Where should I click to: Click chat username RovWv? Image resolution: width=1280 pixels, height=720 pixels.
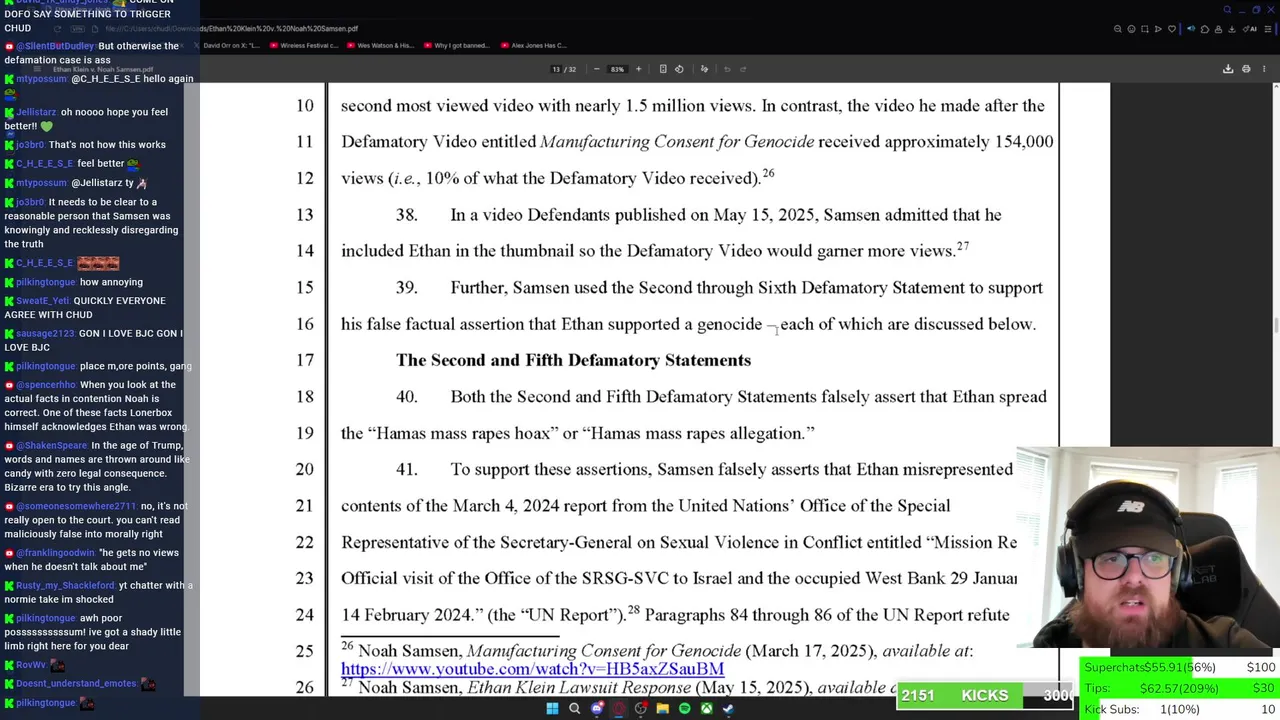tap(31, 665)
